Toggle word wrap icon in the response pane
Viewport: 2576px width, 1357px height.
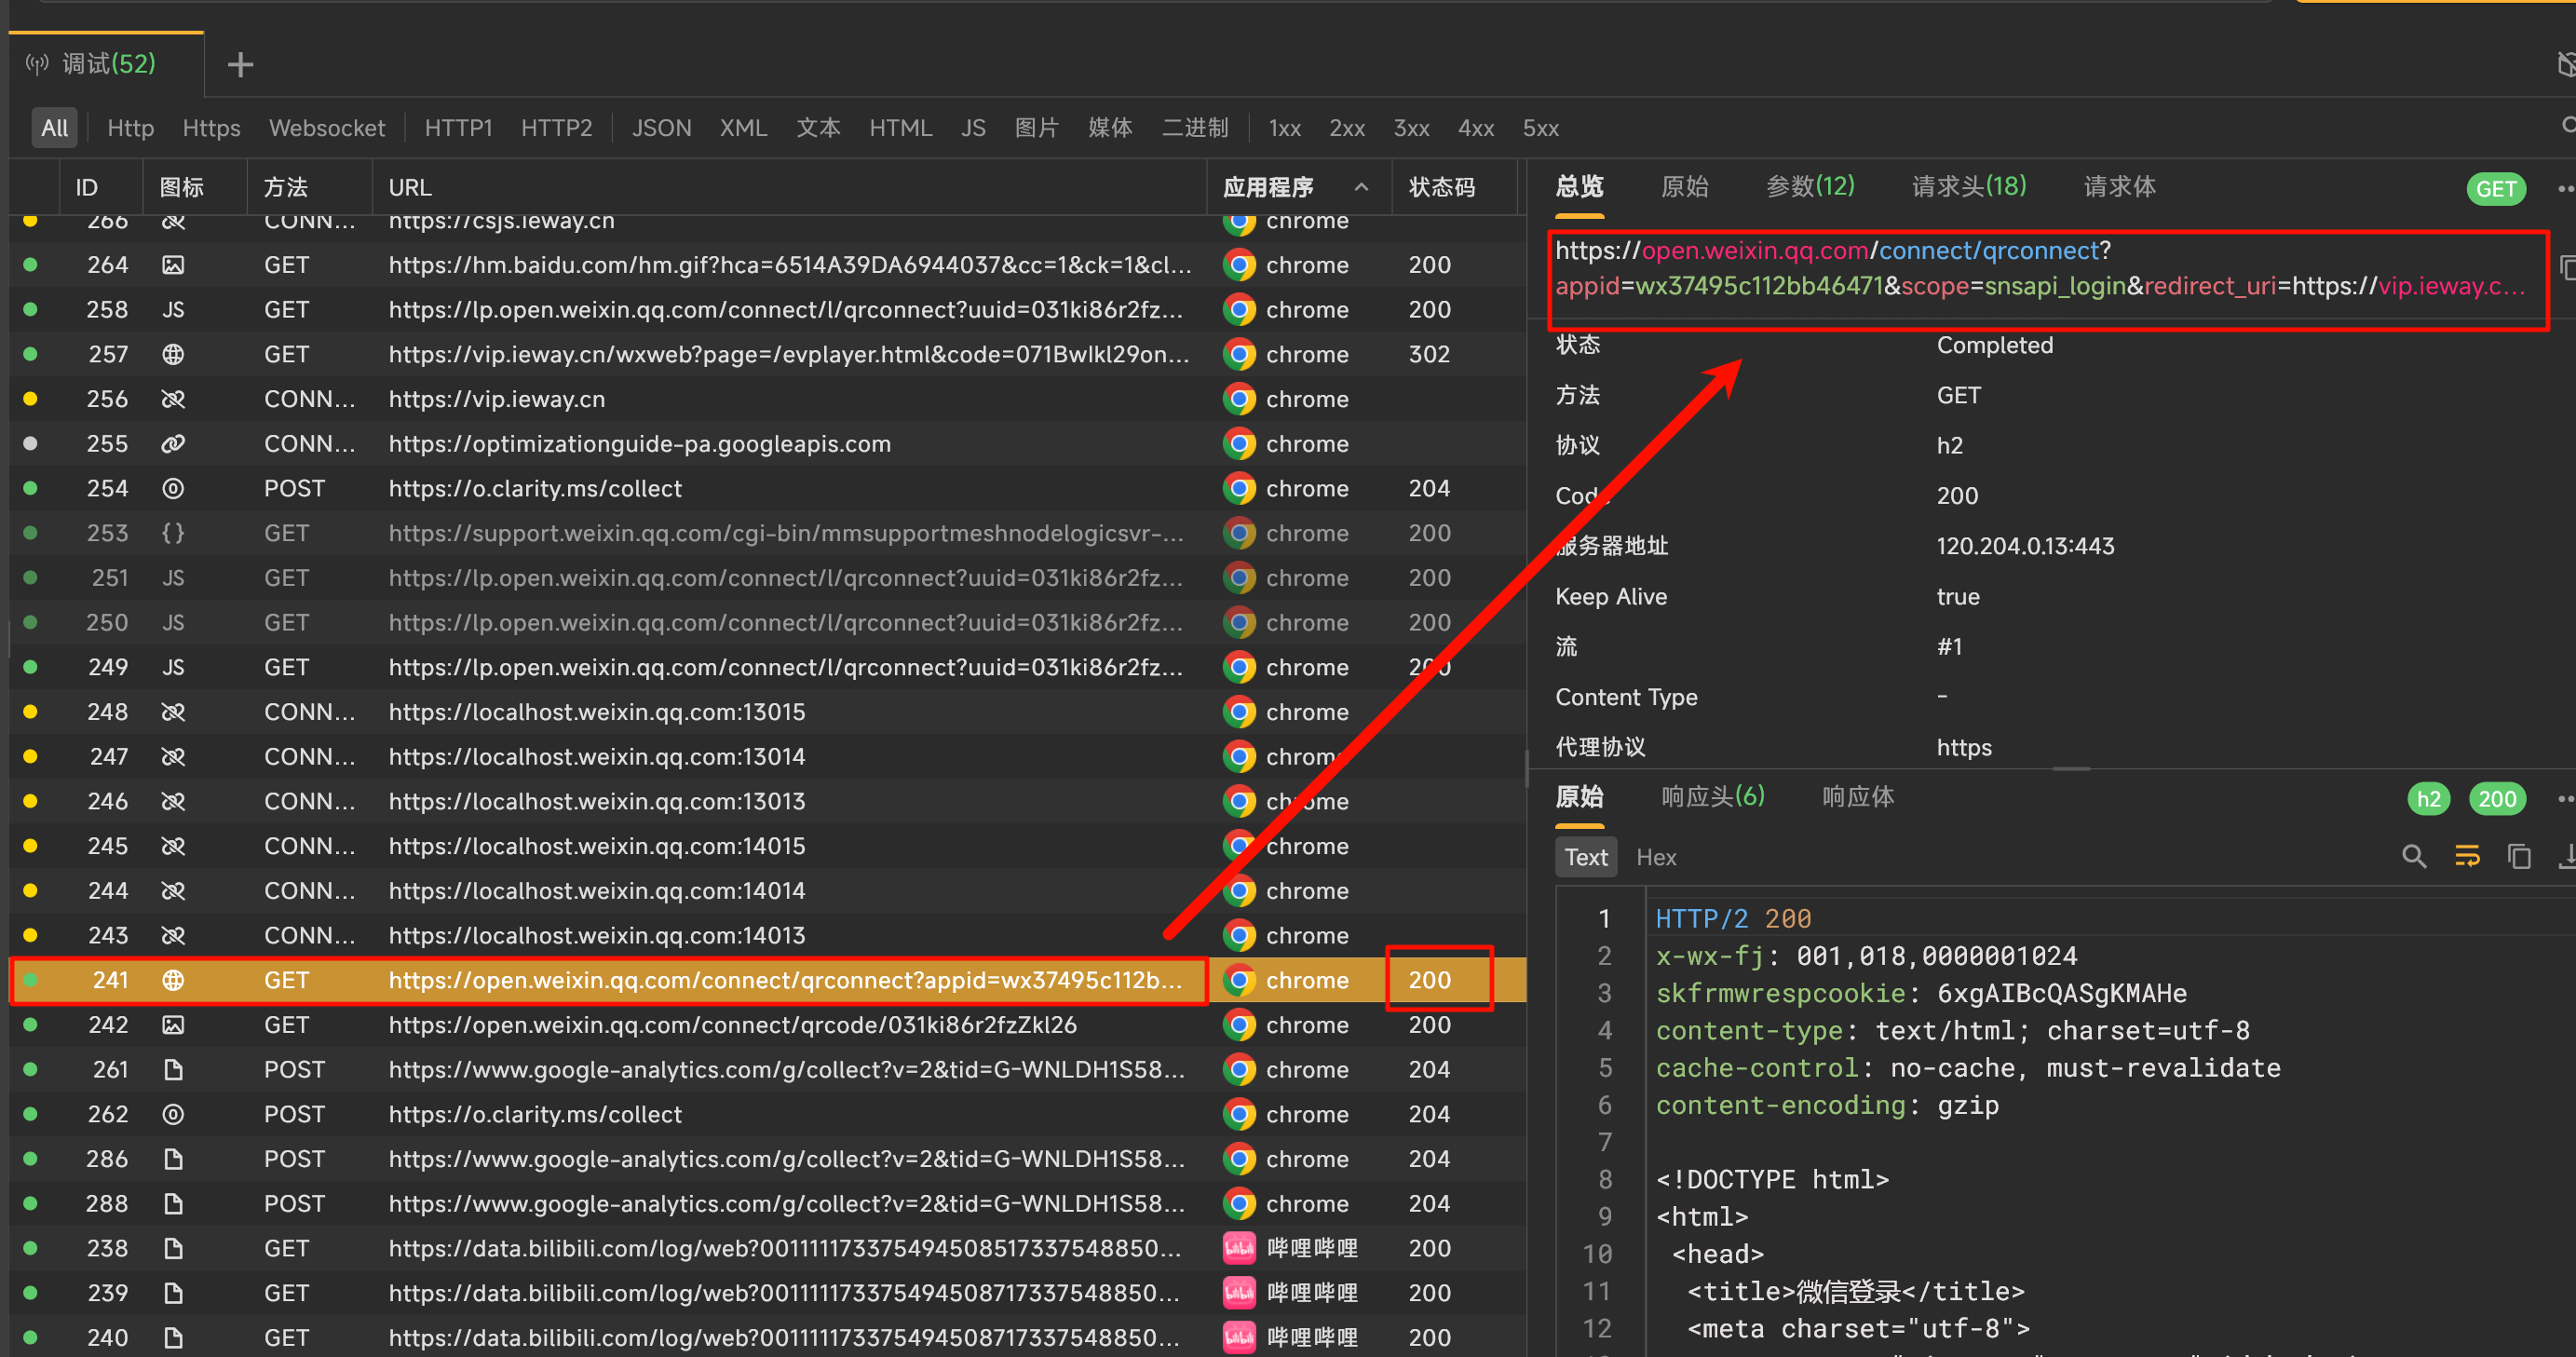(2467, 857)
